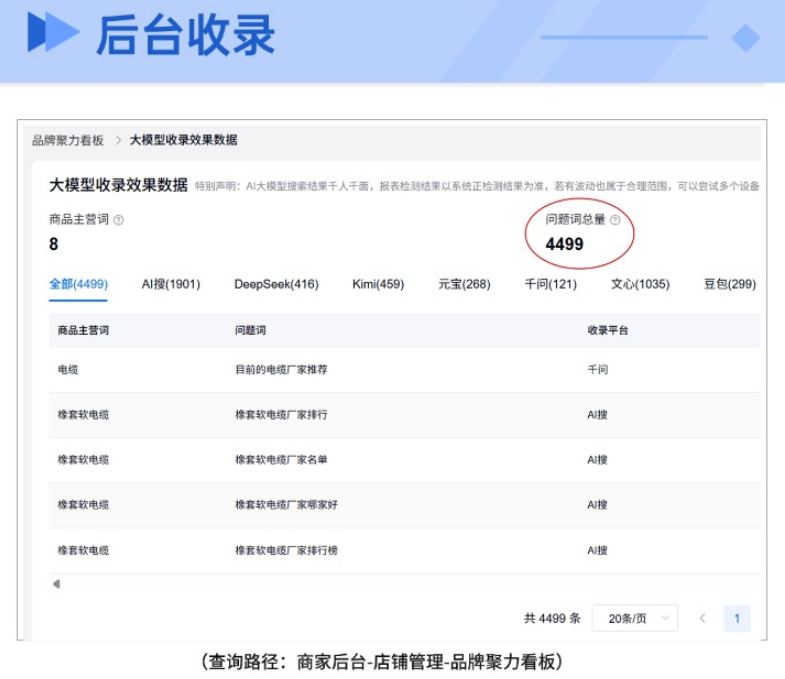The width and height of the screenshot is (785, 679).
Task: Click help icon next to 商品主营词
Action: click(x=119, y=220)
